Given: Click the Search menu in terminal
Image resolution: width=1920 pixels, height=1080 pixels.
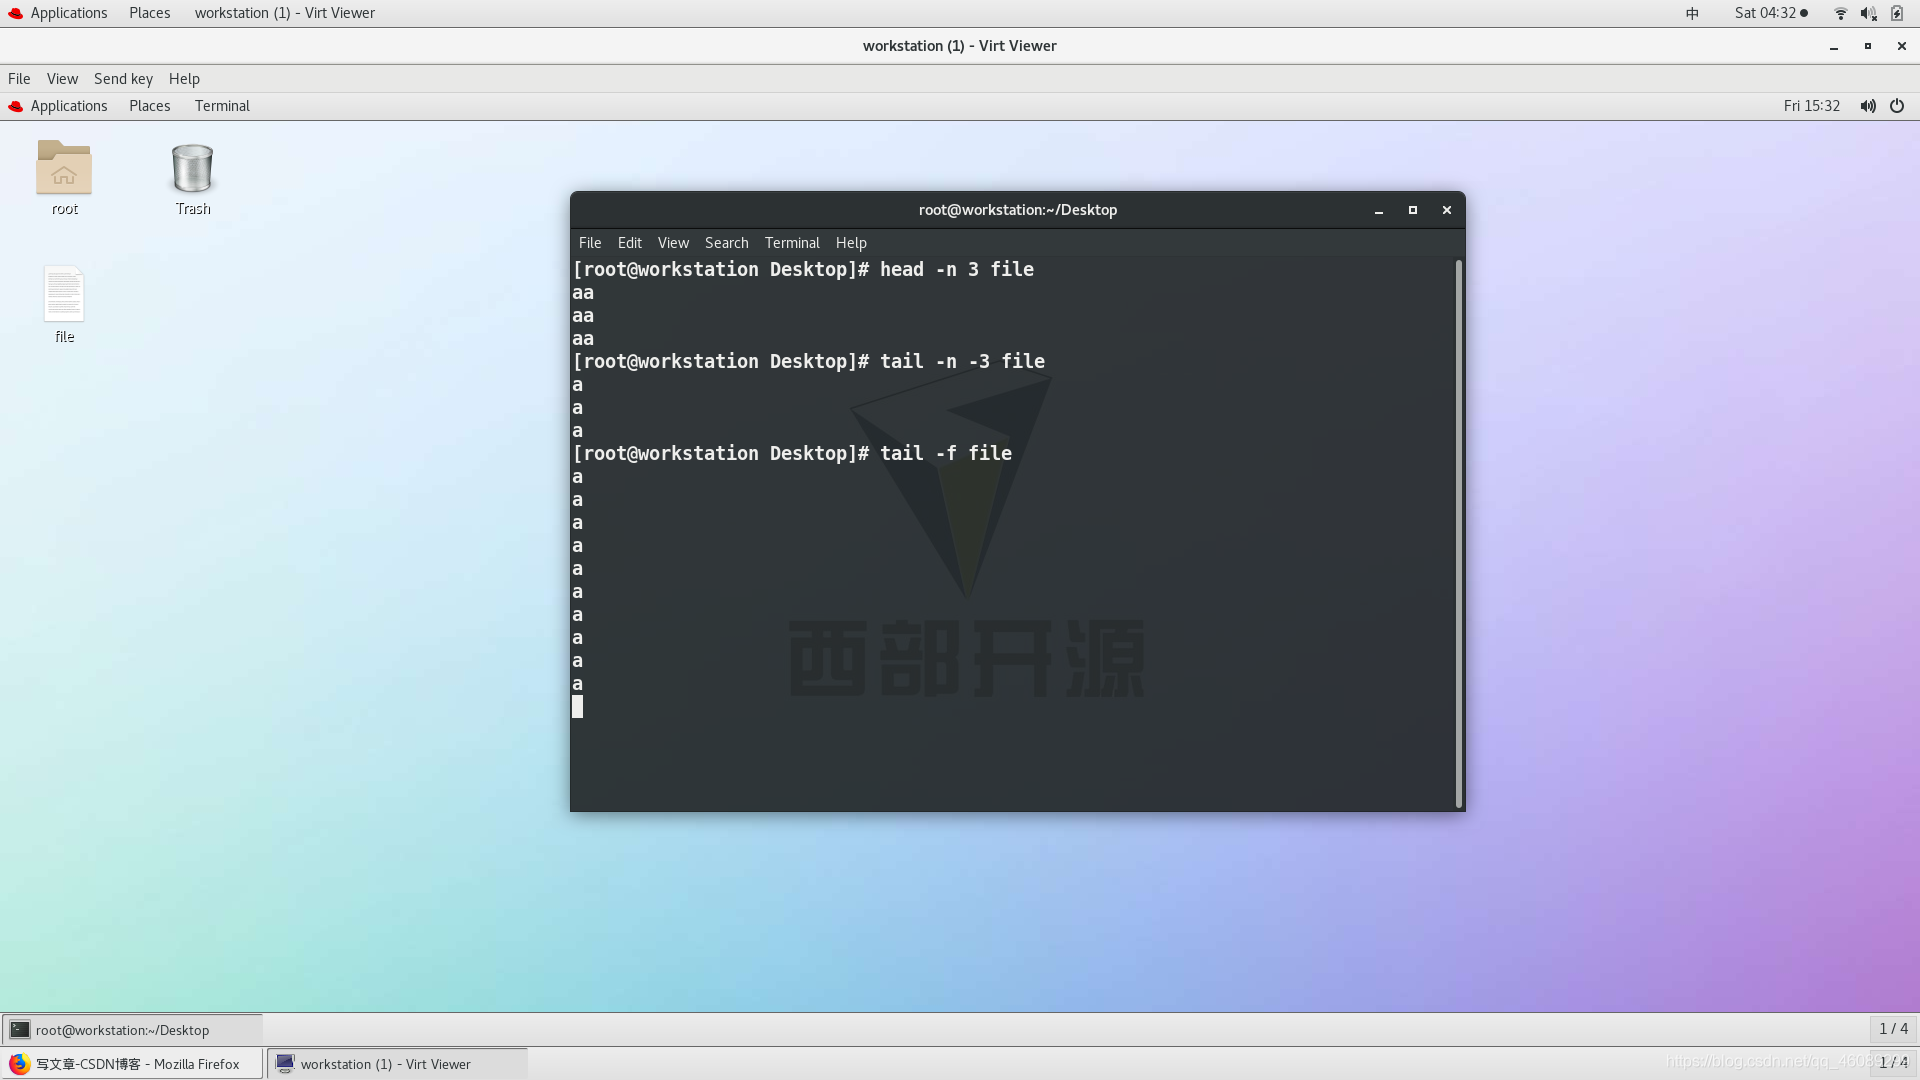Looking at the screenshot, I should coord(727,241).
